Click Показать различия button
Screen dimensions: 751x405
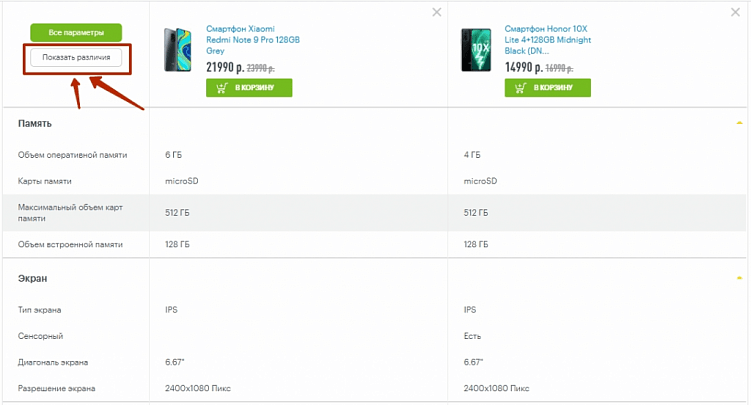tap(76, 58)
